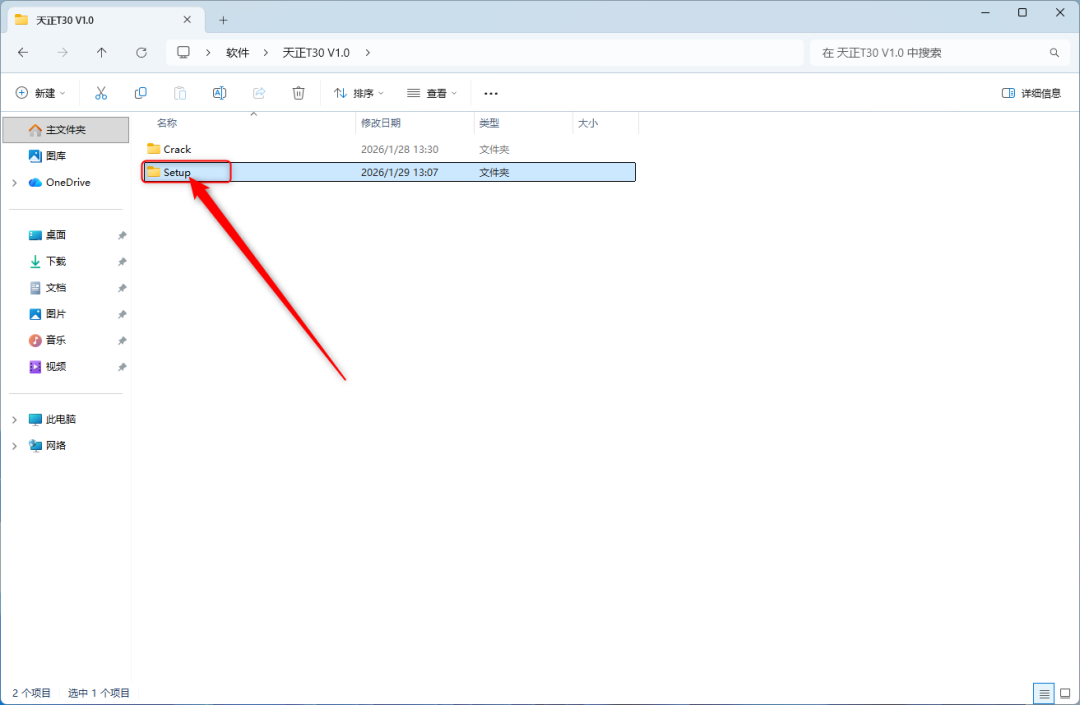Click pin icon beside 下载
Screen dimensions: 1080x705
(x=122, y=262)
